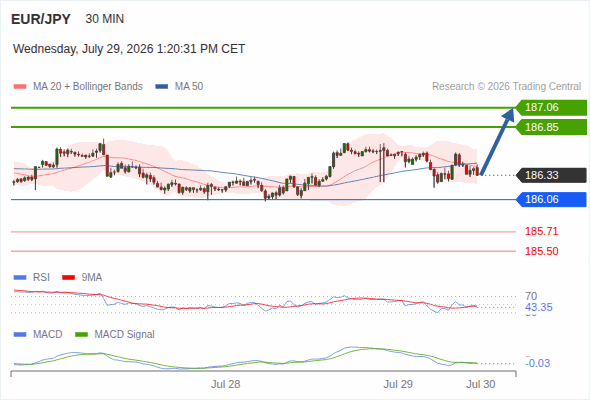This screenshot has height=400, width=590.
Task: Open the Trading Central research credit
Action: [506, 87]
